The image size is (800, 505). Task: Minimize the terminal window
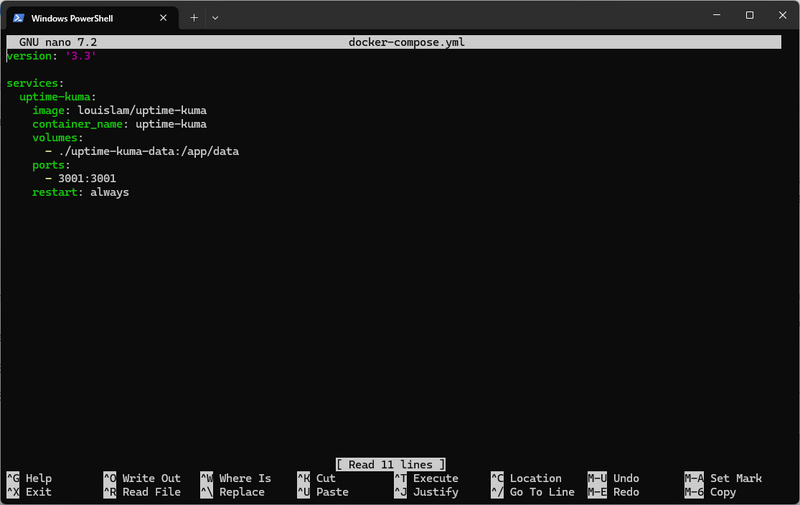point(716,16)
